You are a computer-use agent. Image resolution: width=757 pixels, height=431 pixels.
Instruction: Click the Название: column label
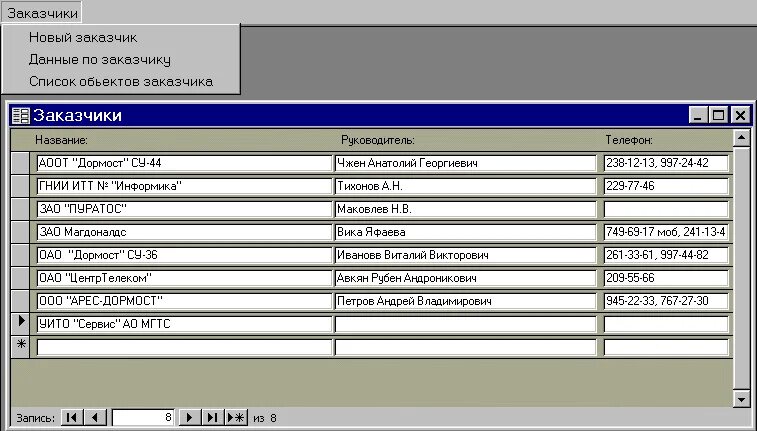pos(61,140)
